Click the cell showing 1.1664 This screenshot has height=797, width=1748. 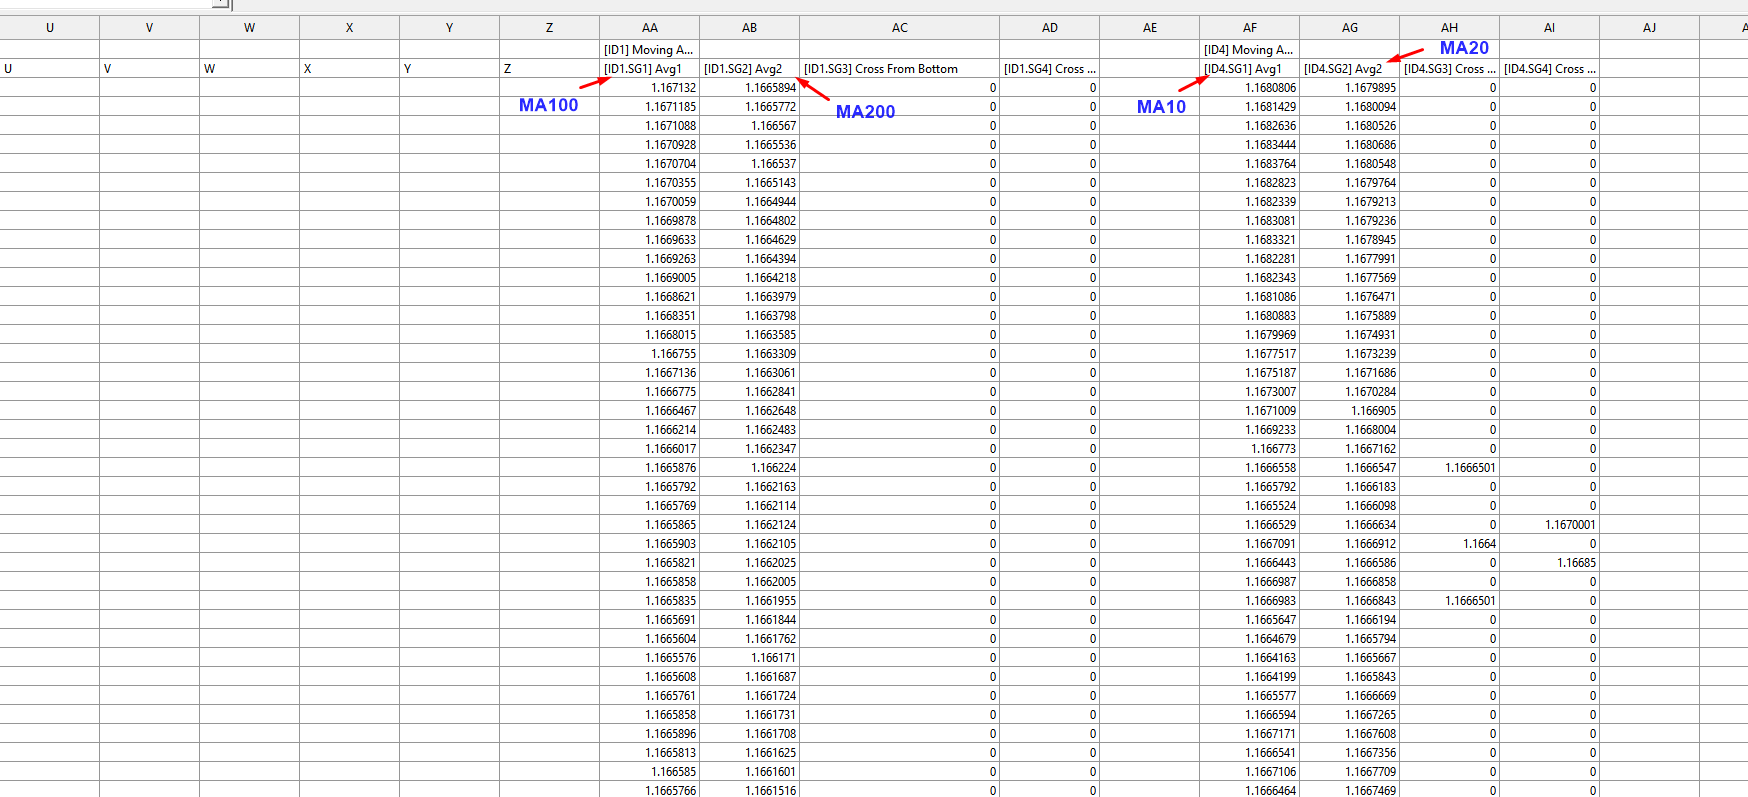click(x=1450, y=544)
